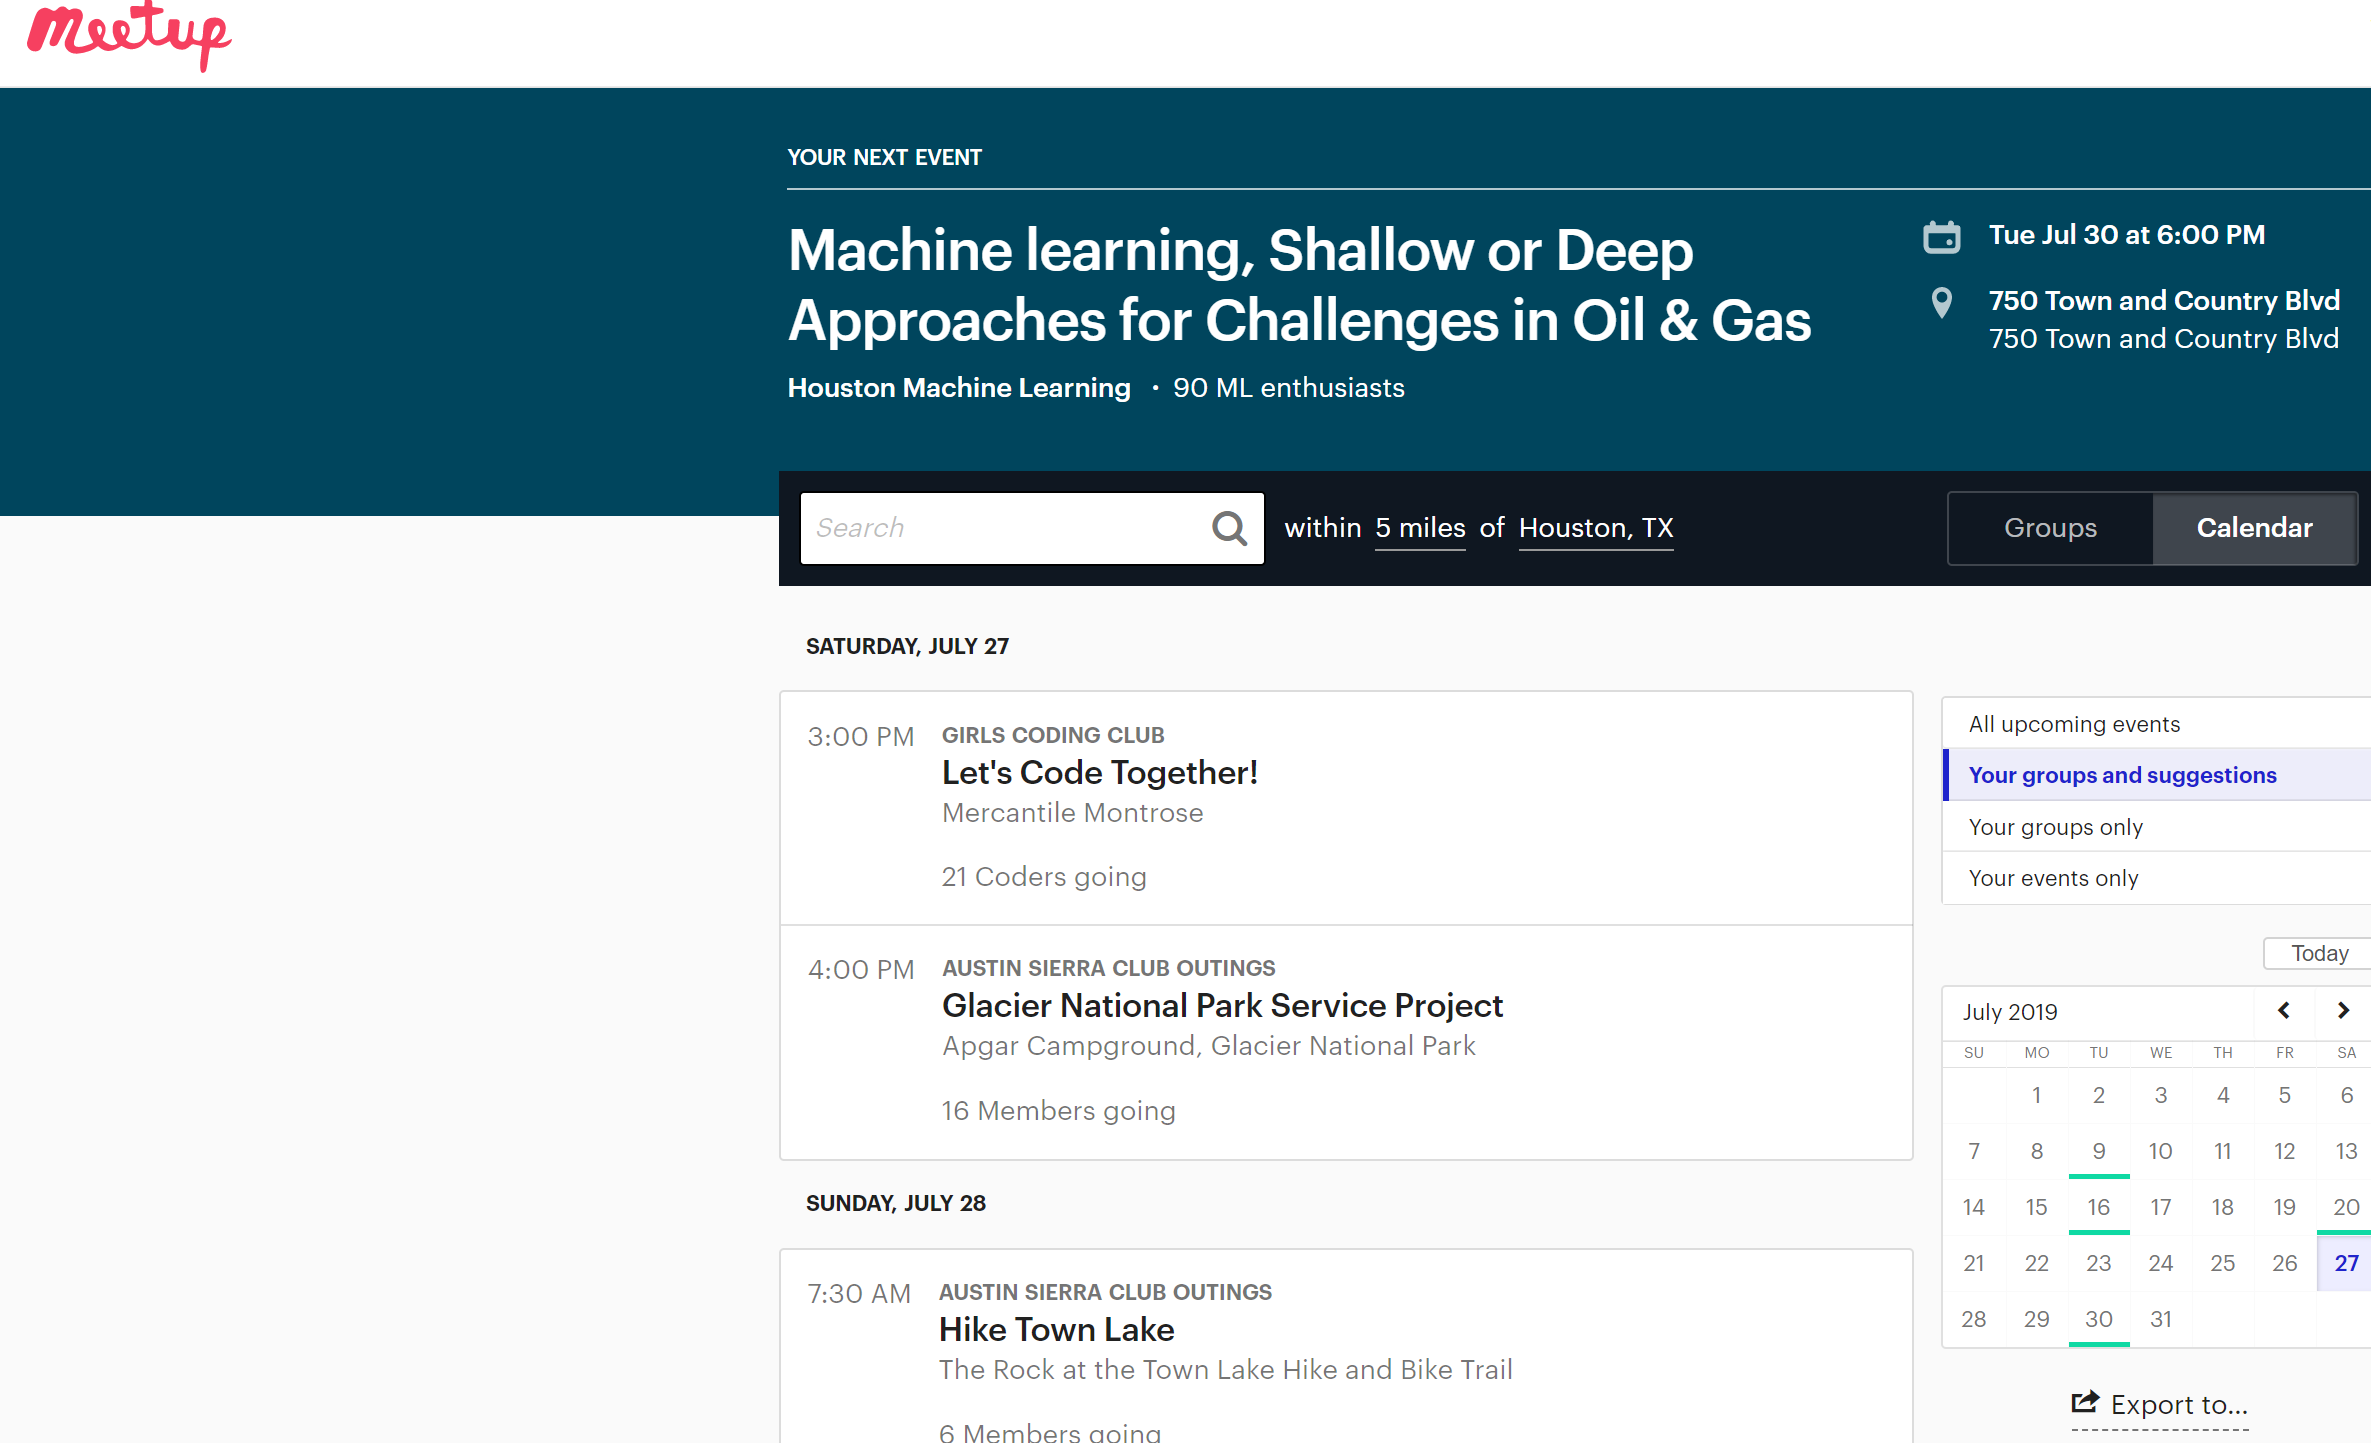Click the Meetup logo
The width and height of the screenshot is (2371, 1443).
[x=129, y=35]
